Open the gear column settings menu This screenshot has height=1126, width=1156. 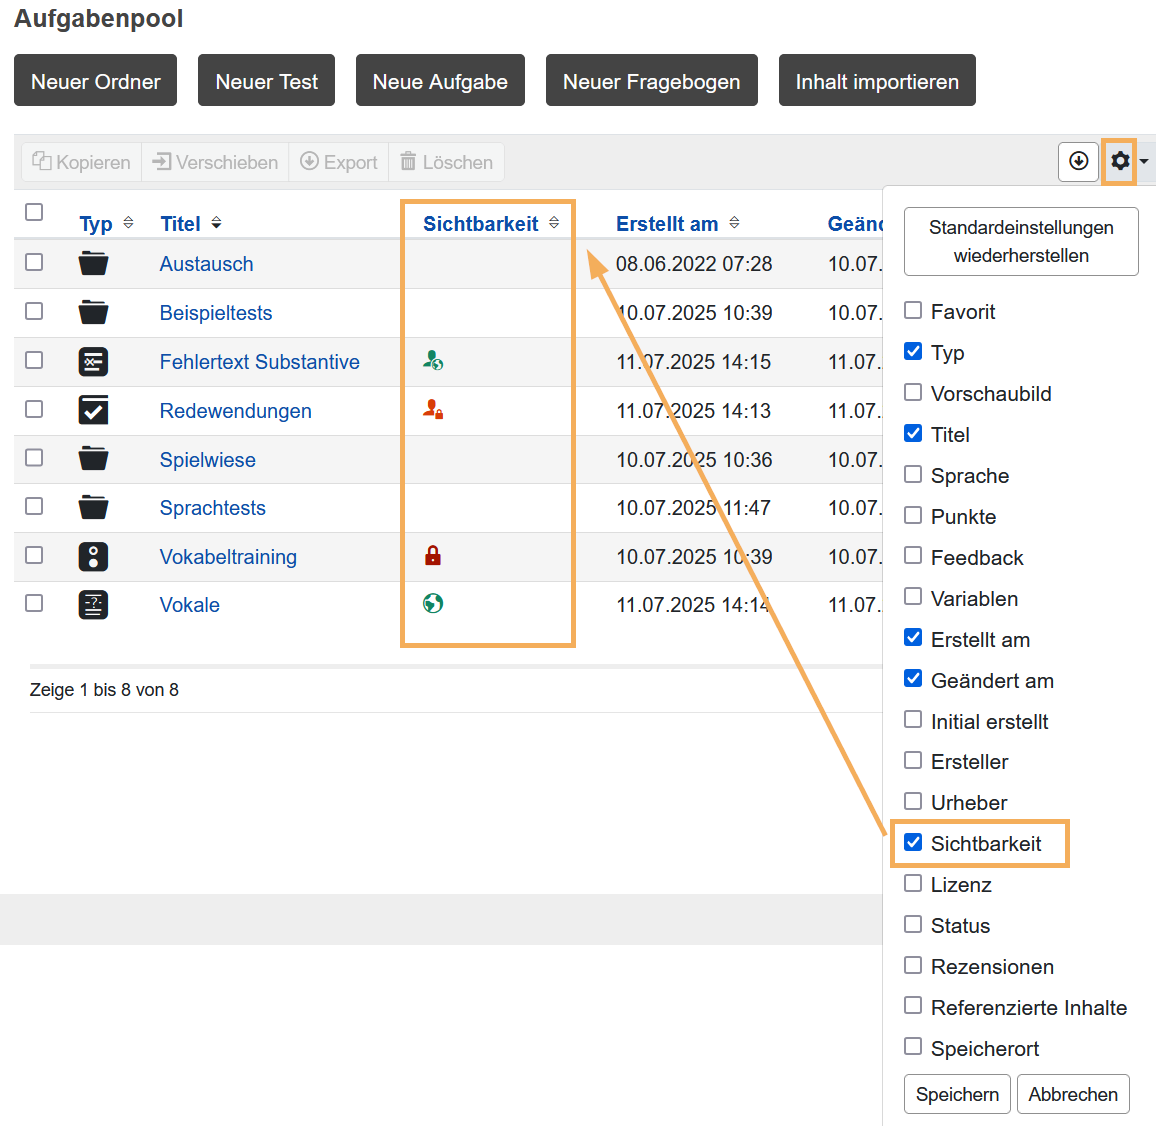(1121, 161)
